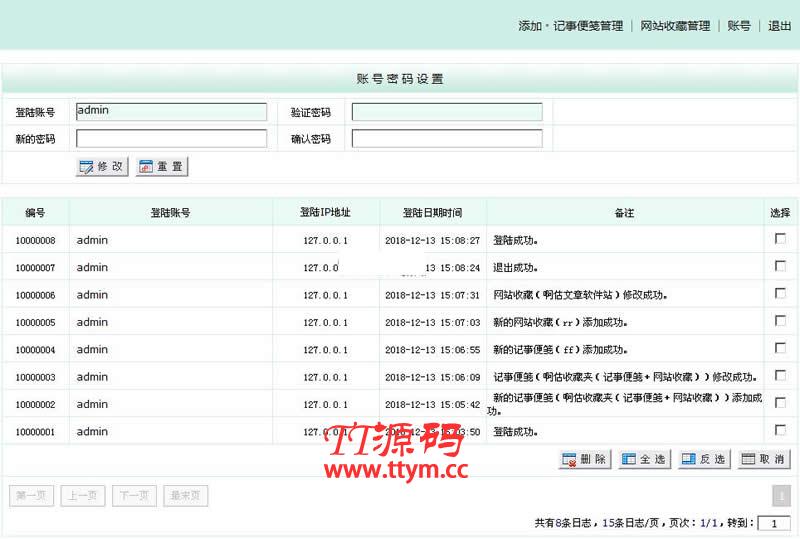
Task: Click timestamp 2018-12-13 15:07:03
Action: 433,323
